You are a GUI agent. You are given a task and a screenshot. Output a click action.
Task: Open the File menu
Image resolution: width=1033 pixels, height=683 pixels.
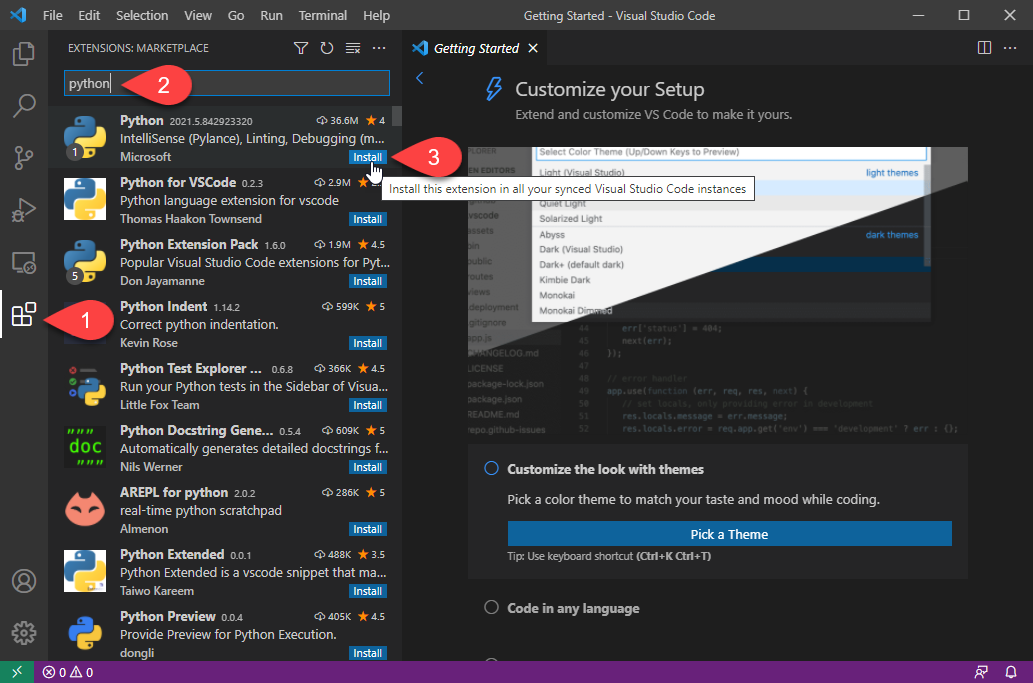coord(53,15)
